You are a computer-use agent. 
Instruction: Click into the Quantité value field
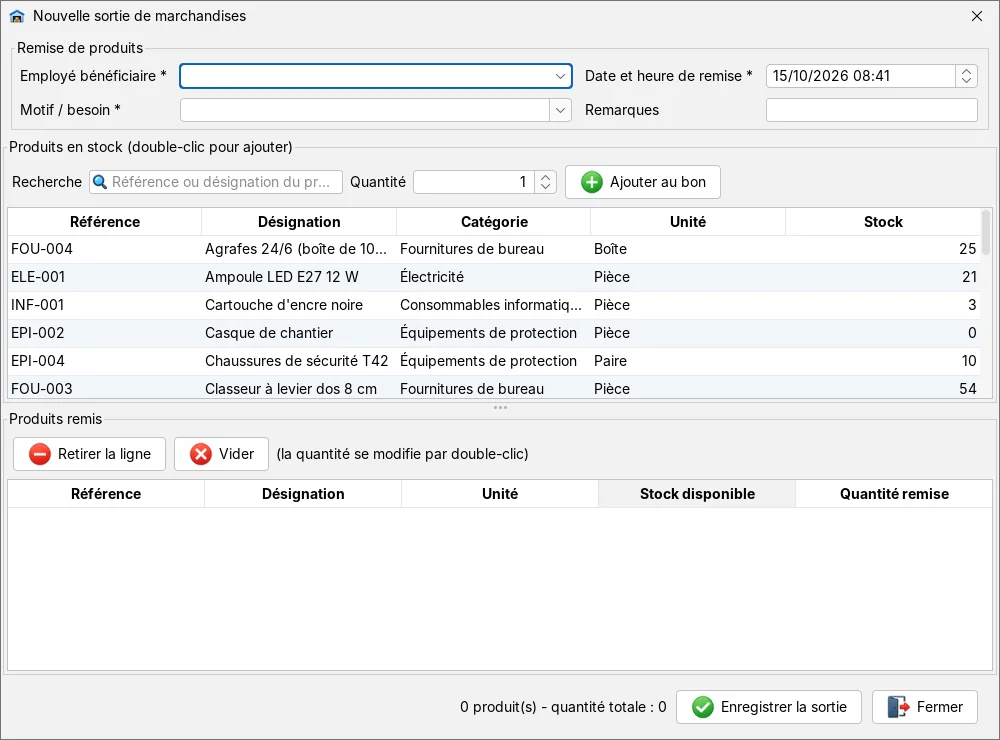[474, 182]
